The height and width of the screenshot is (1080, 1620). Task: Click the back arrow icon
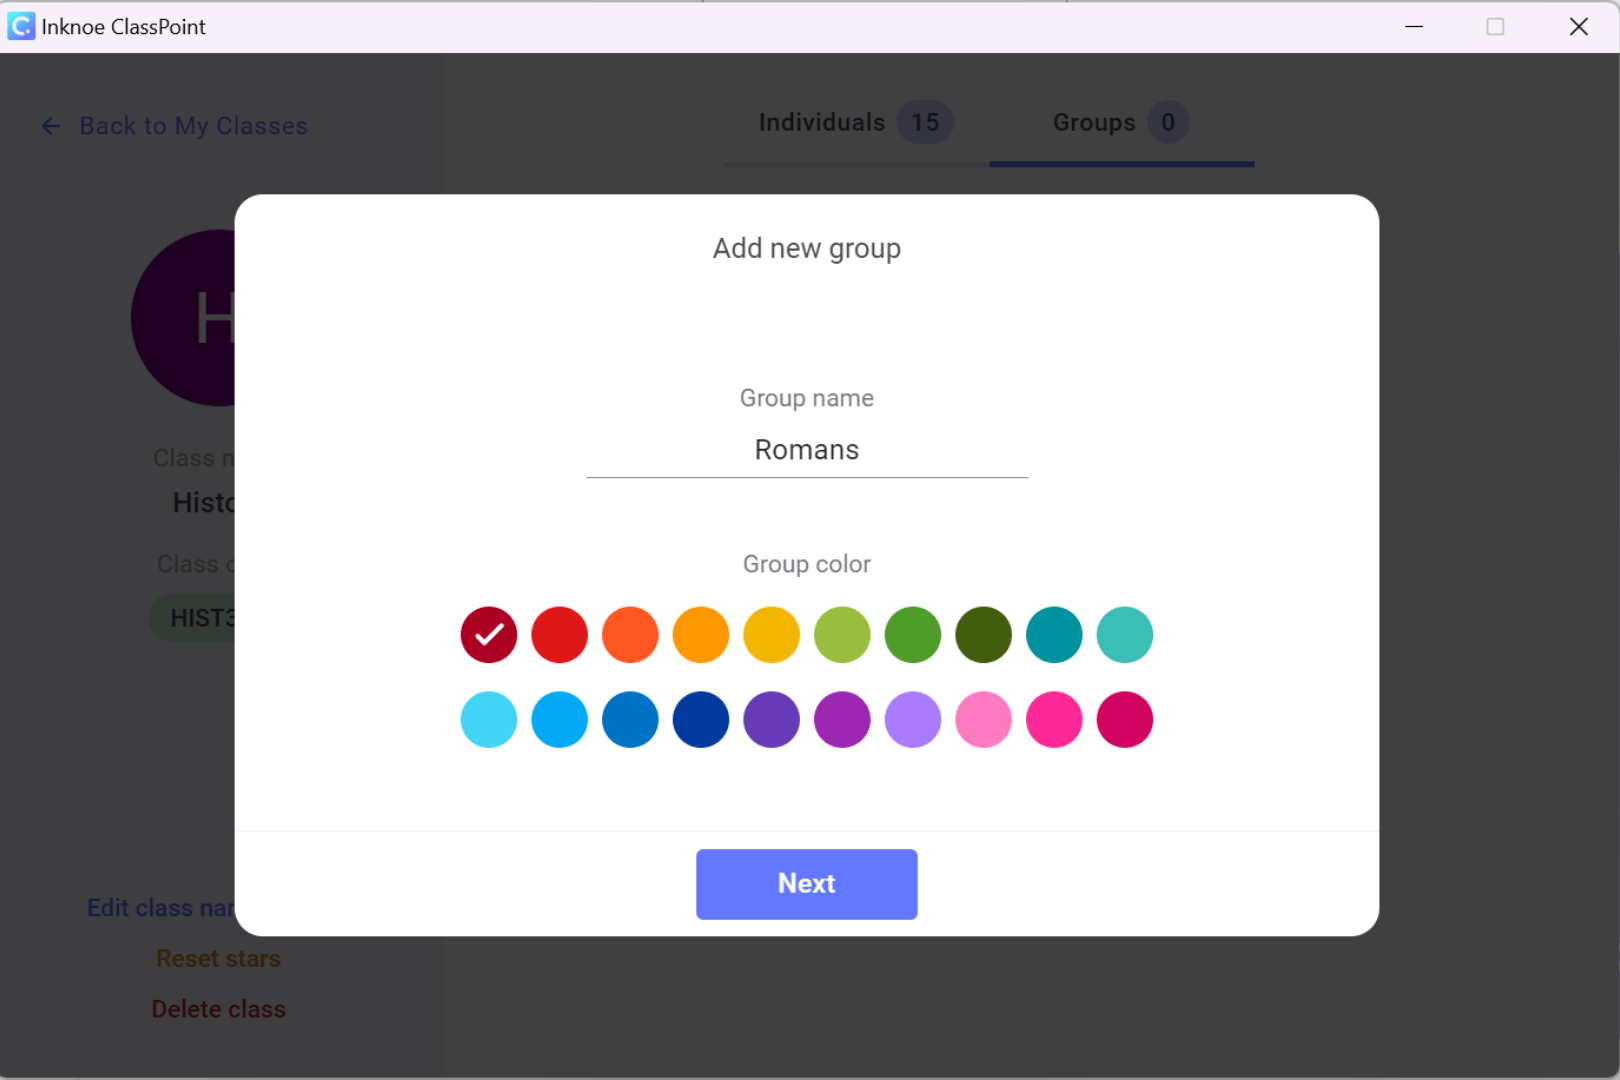(x=51, y=126)
